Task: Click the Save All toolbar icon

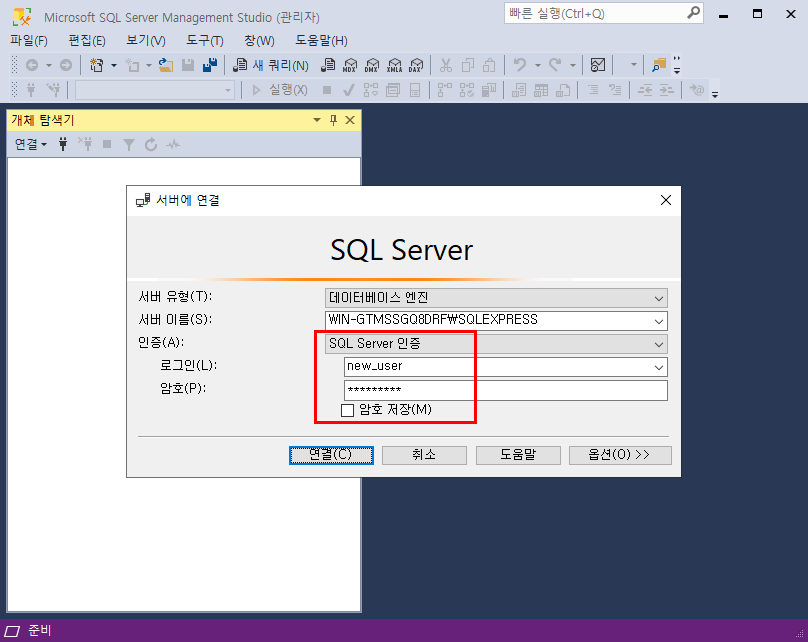Action: (210, 65)
